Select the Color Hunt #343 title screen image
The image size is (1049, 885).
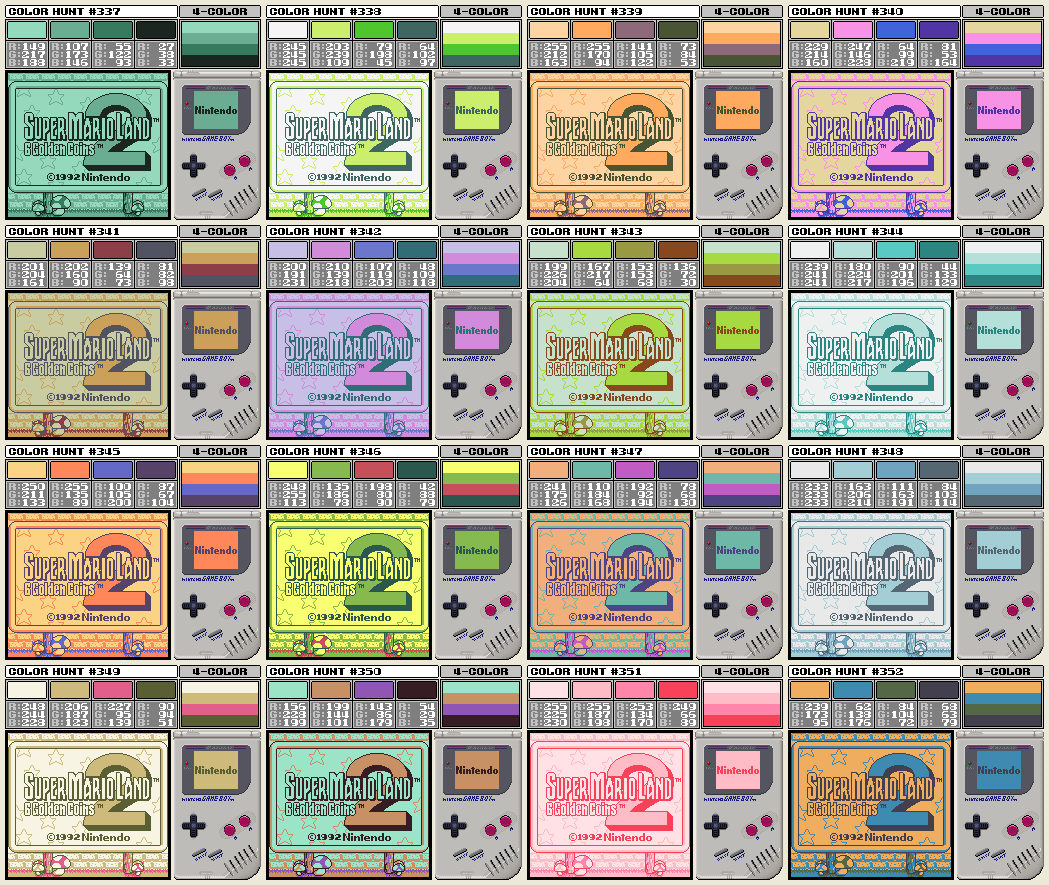click(x=610, y=365)
